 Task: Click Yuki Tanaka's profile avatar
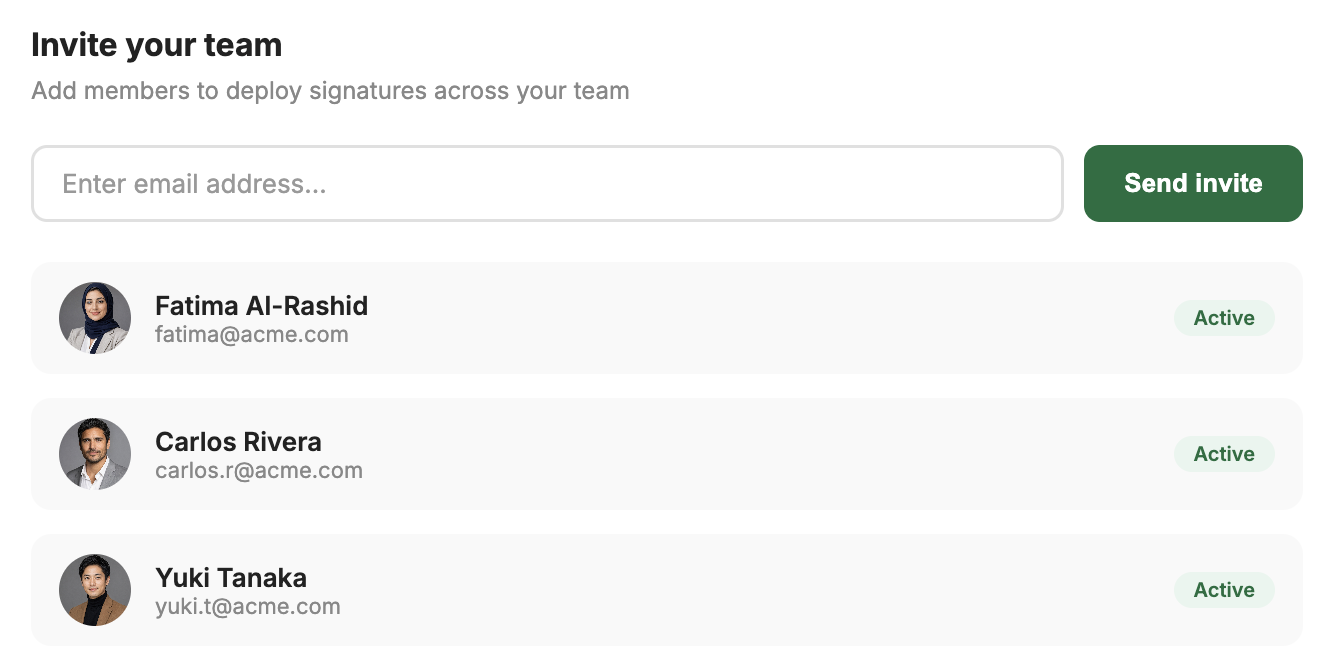pos(95,590)
